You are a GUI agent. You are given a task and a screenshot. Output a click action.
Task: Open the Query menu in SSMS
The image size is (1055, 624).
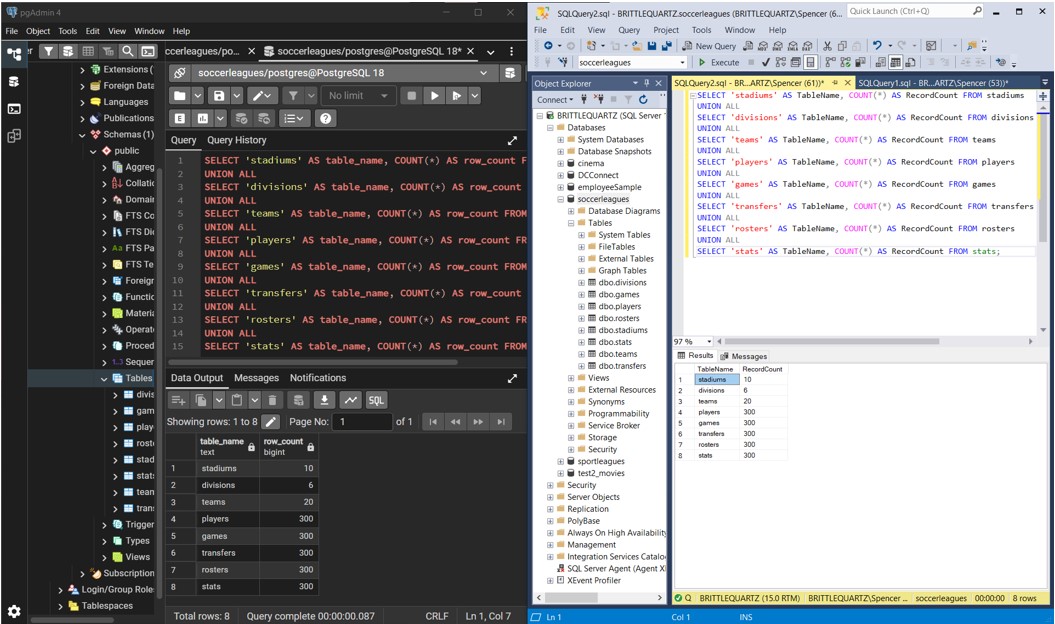pos(628,30)
